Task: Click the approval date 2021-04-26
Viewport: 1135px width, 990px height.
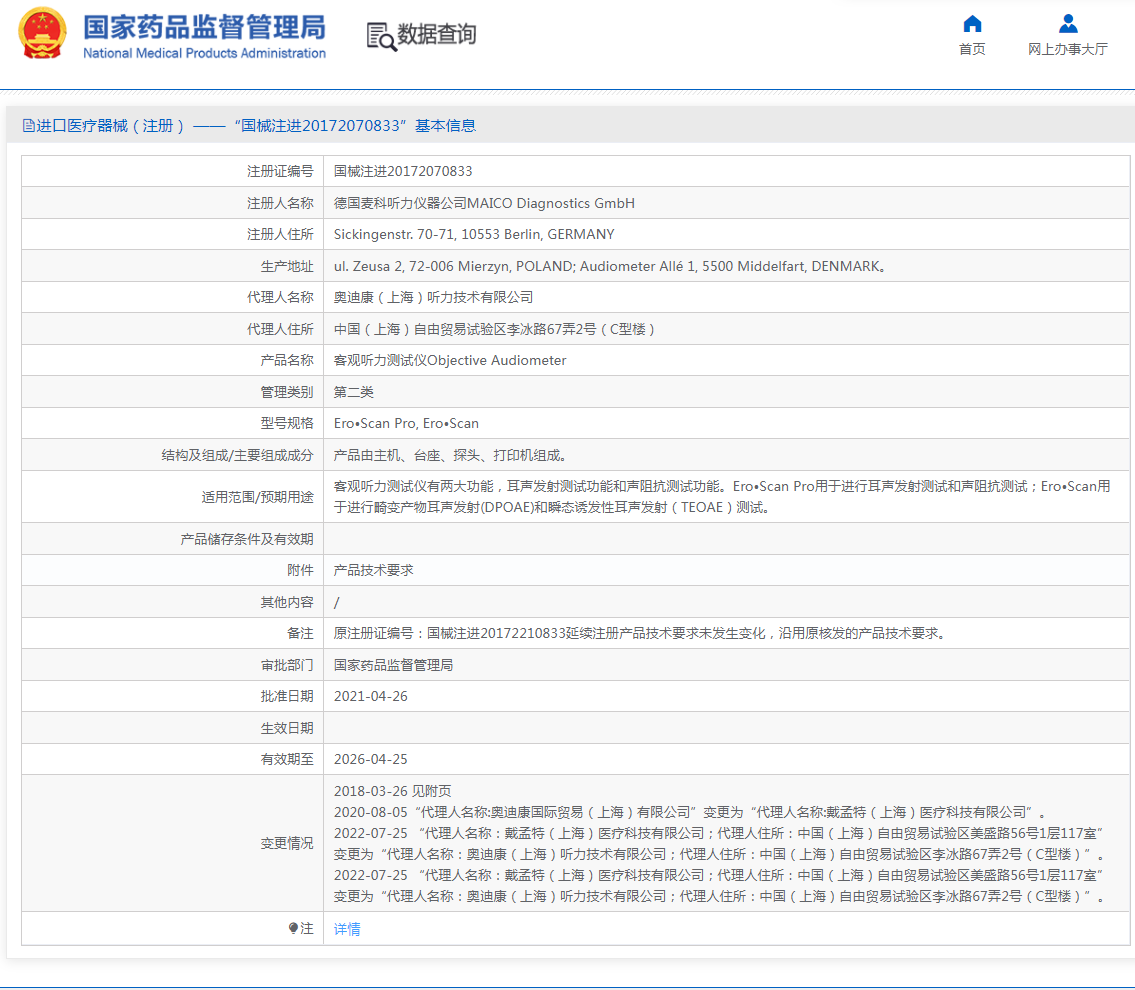Action: click(370, 696)
